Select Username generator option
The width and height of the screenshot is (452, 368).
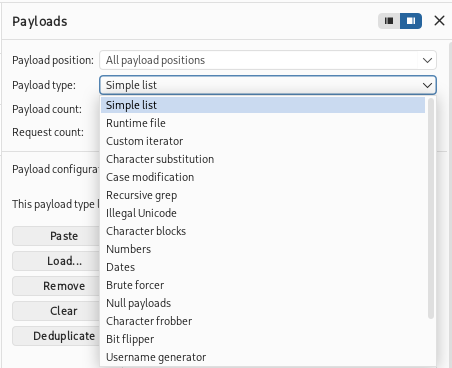(263, 357)
